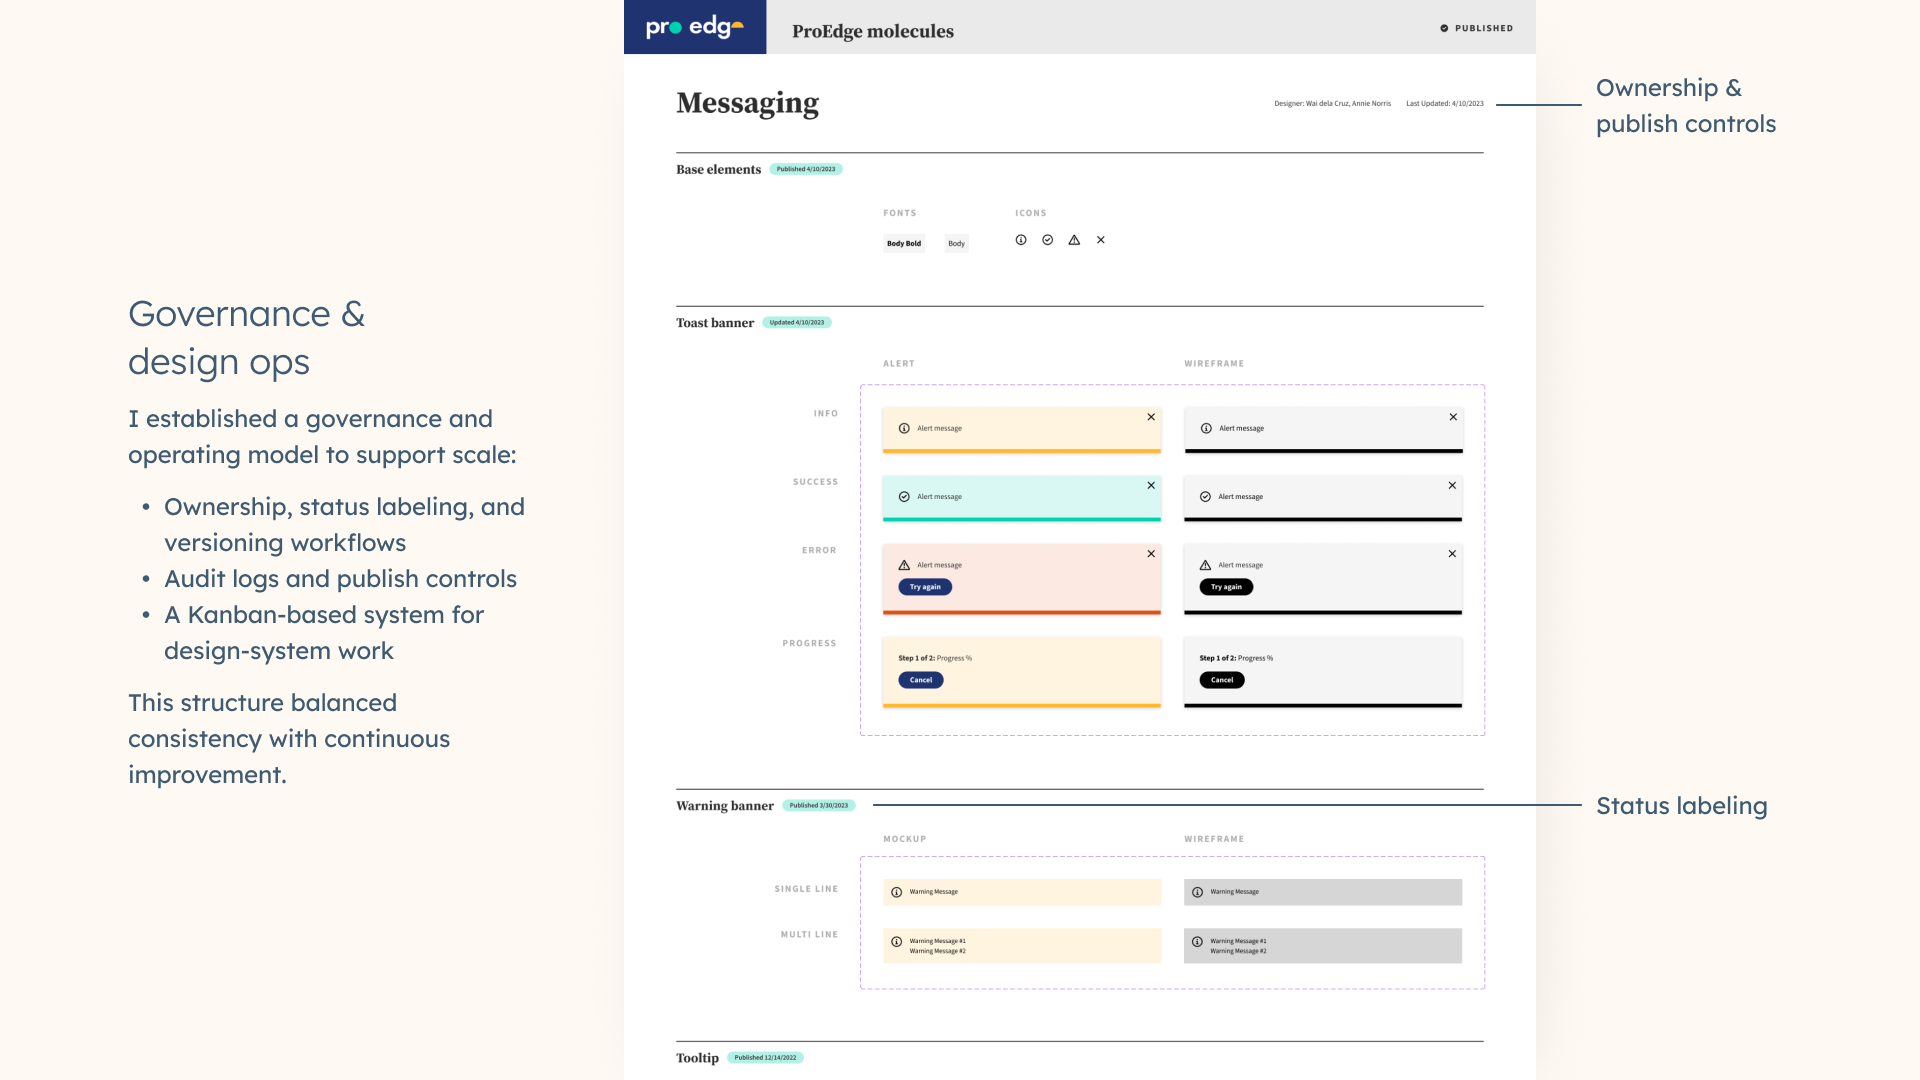This screenshot has width=1920, height=1080.
Task: Close the colored Success alert toast
Action: pos(1151,485)
